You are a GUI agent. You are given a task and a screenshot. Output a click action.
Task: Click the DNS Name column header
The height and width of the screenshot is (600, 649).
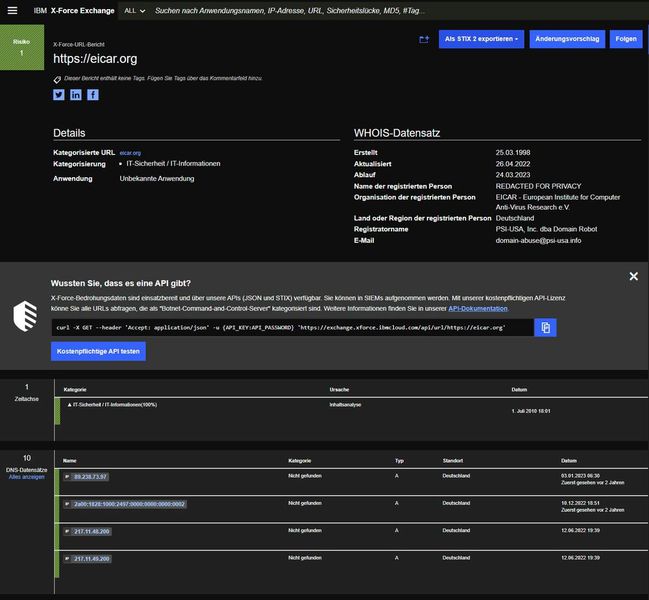click(x=70, y=461)
